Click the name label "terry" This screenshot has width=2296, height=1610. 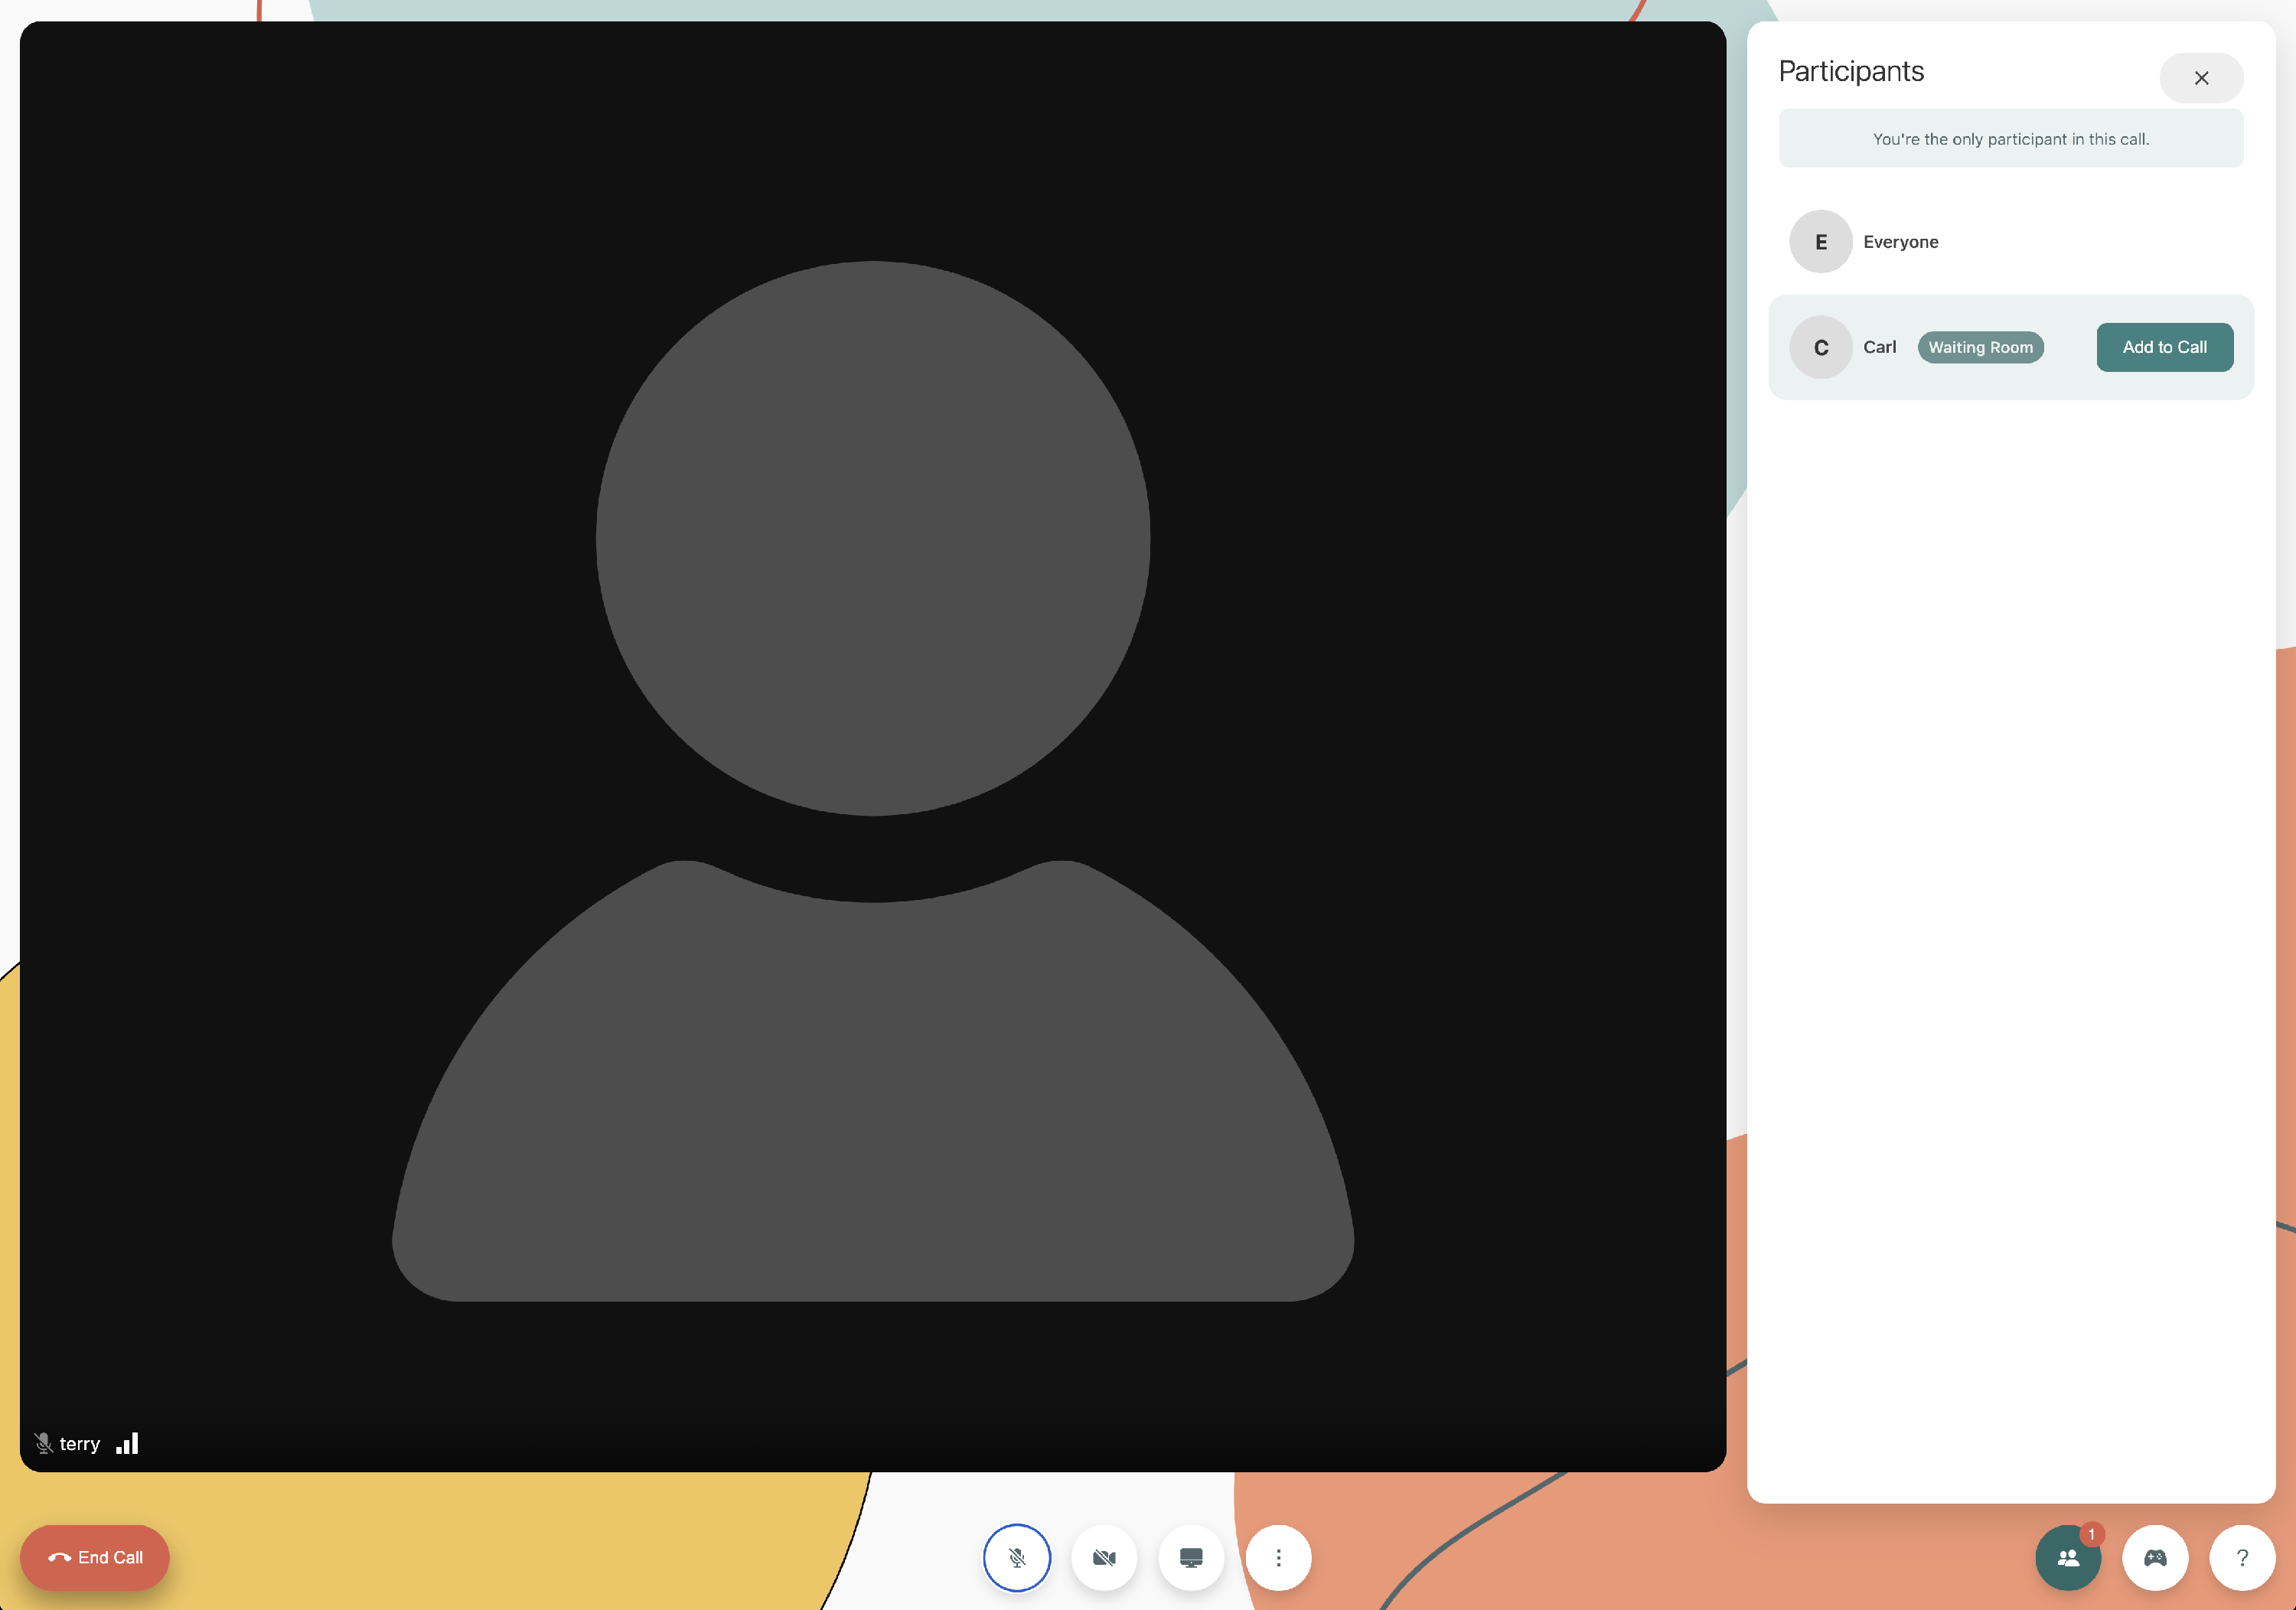(x=80, y=1444)
